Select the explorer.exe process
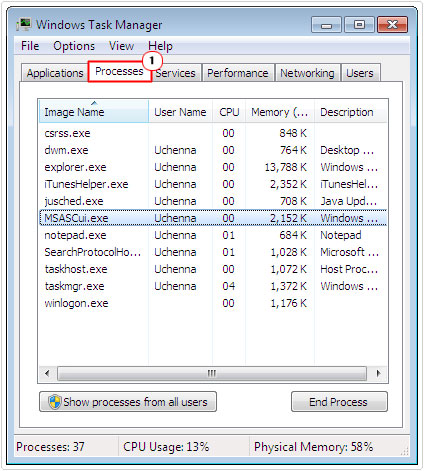Screen dimensions: 424x471 [x=213, y=167]
